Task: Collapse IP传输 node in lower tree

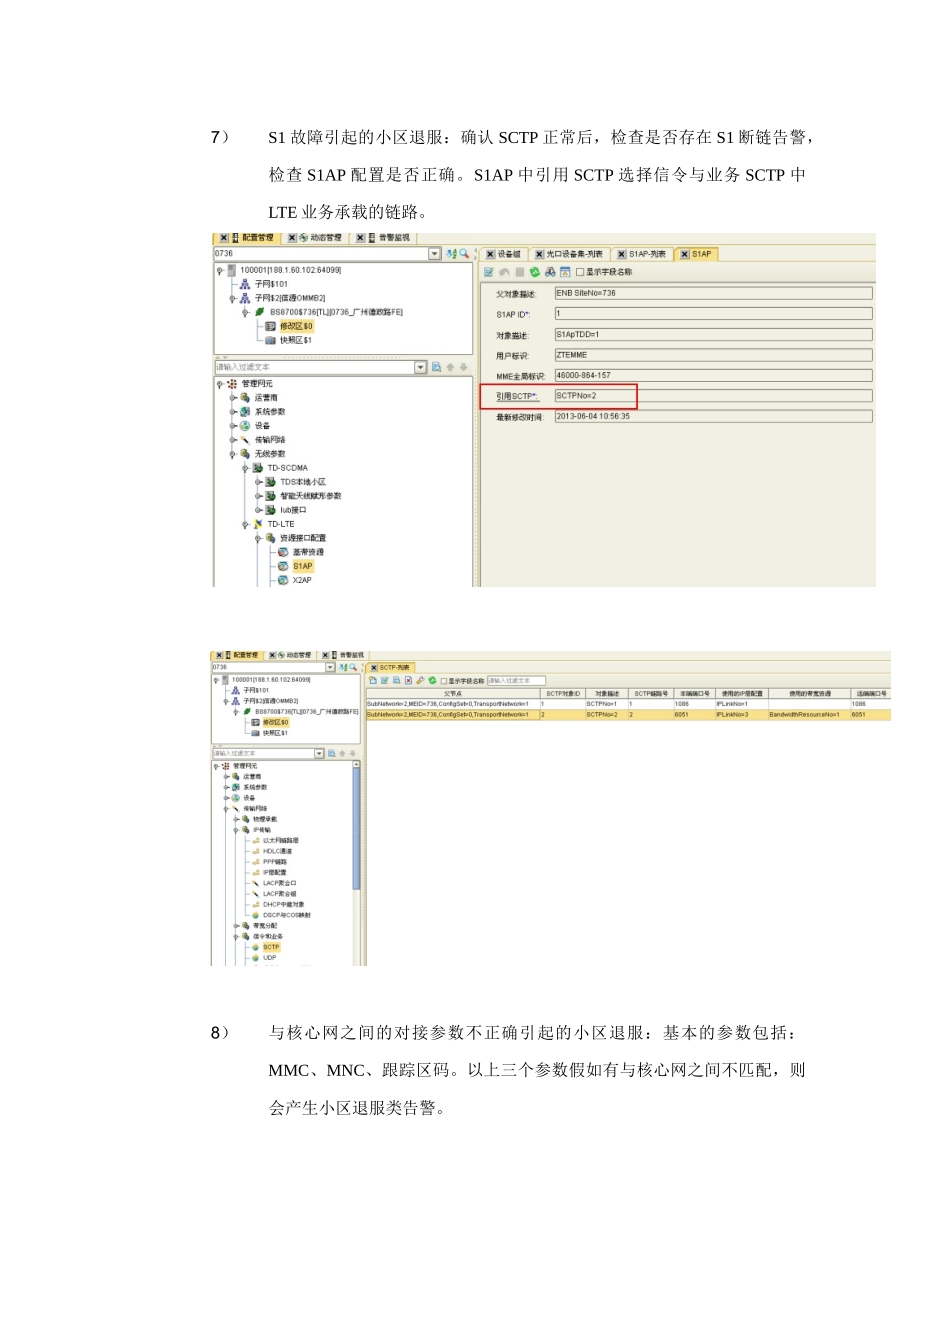Action: pyautogui.click(x=236, y=830)
